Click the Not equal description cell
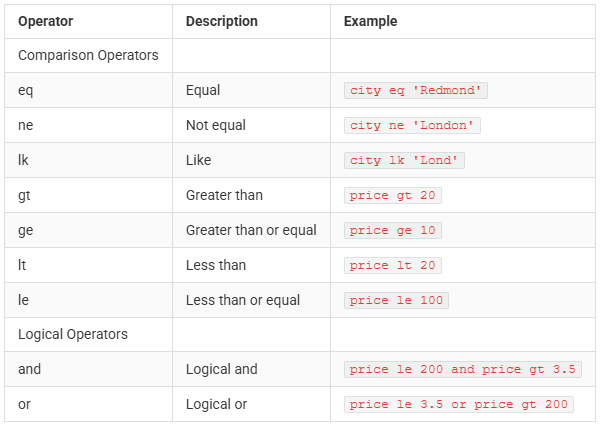 (x=252, y=125)
